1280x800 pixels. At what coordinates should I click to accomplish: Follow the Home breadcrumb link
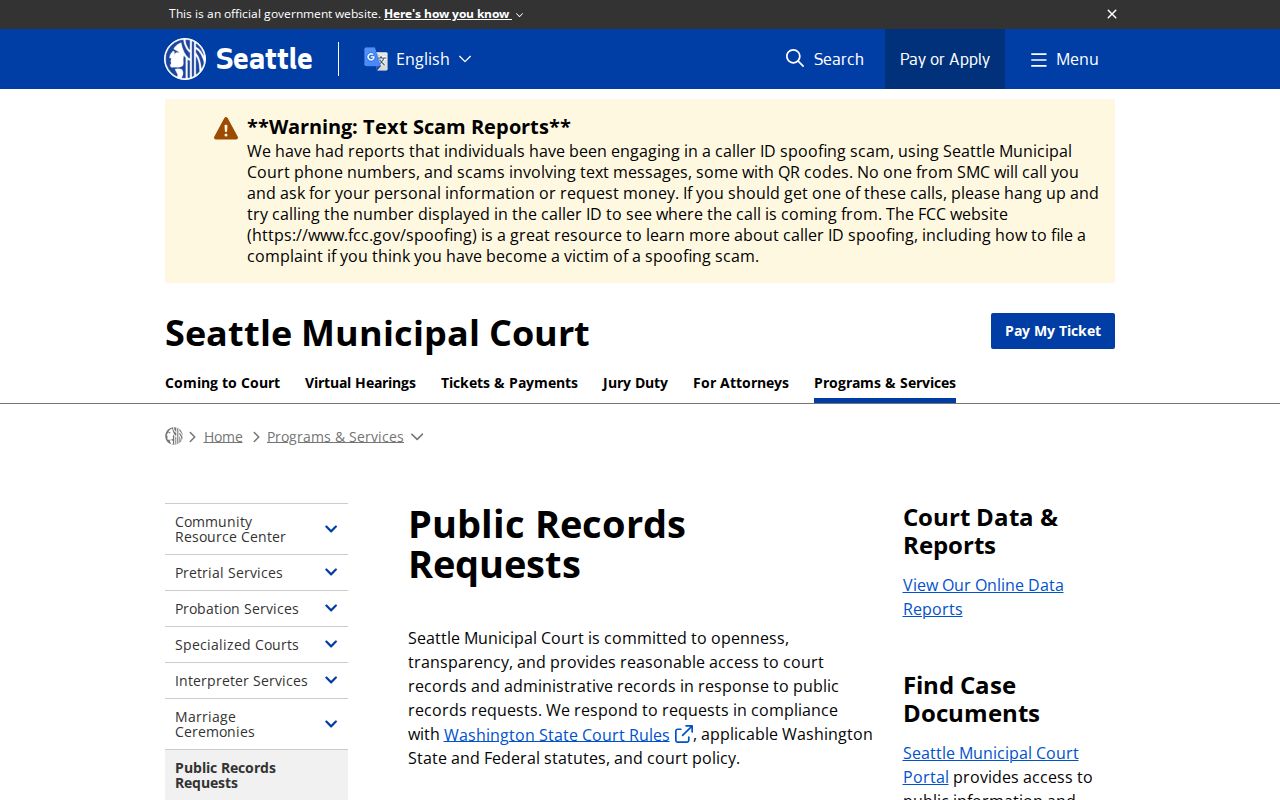point(223,437)
